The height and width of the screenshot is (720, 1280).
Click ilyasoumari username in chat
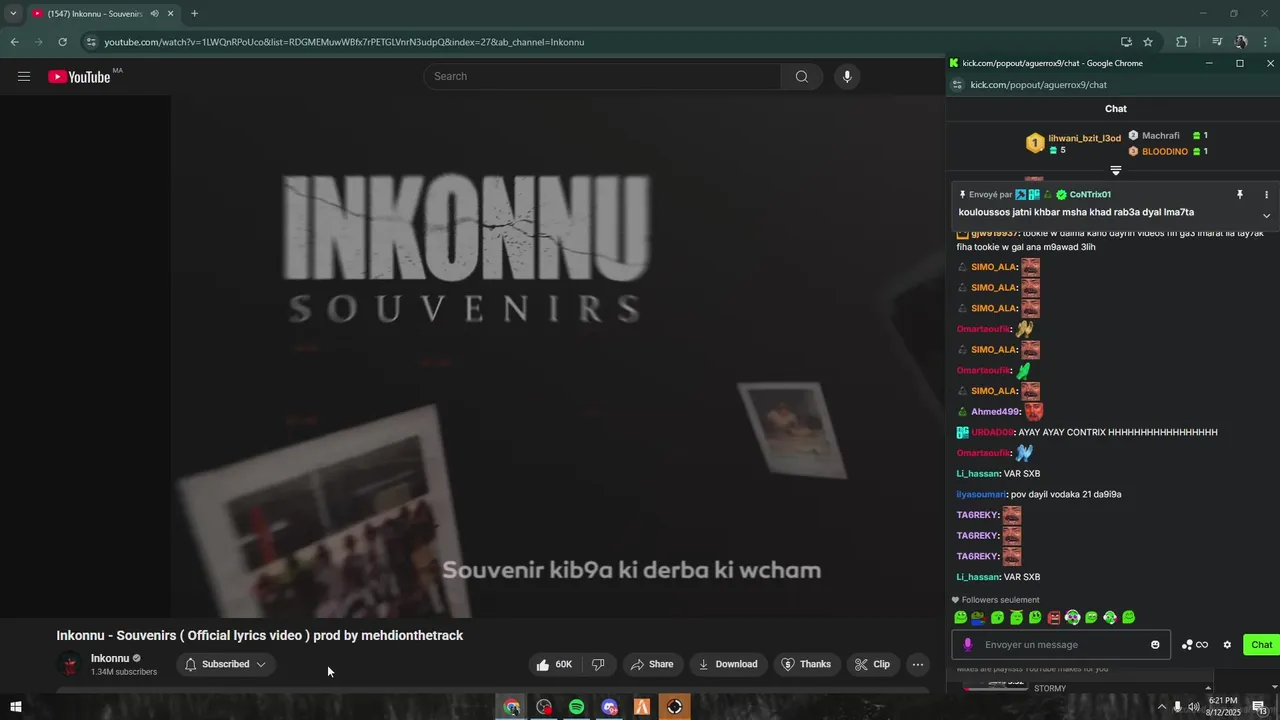[981, 494]
